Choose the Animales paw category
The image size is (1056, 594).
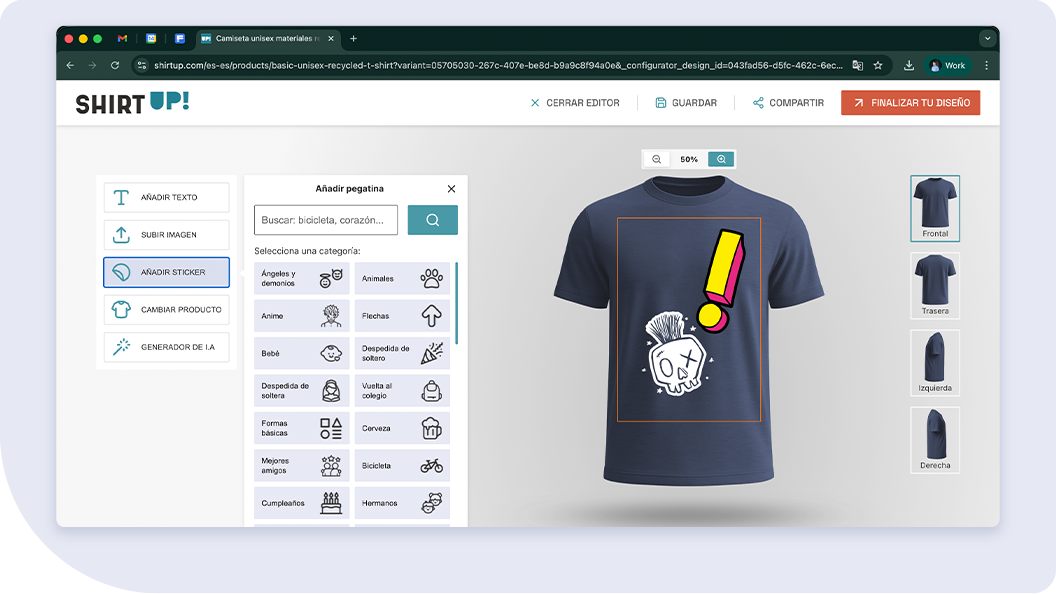[x=402, y=278]
